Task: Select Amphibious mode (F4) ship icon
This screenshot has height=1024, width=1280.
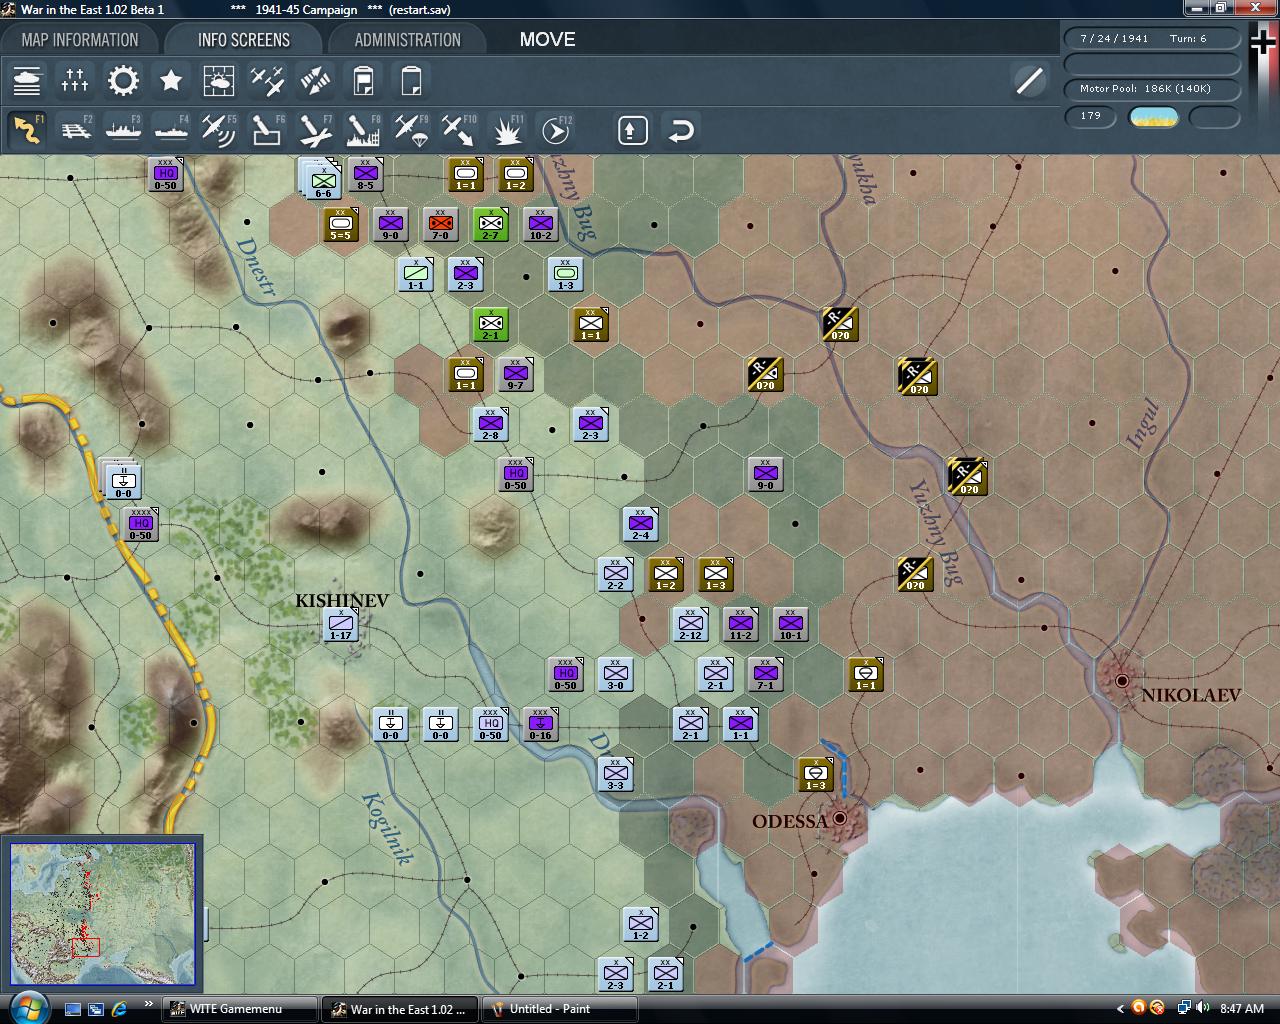Action: pyautogui.click(x=171, y=130)
